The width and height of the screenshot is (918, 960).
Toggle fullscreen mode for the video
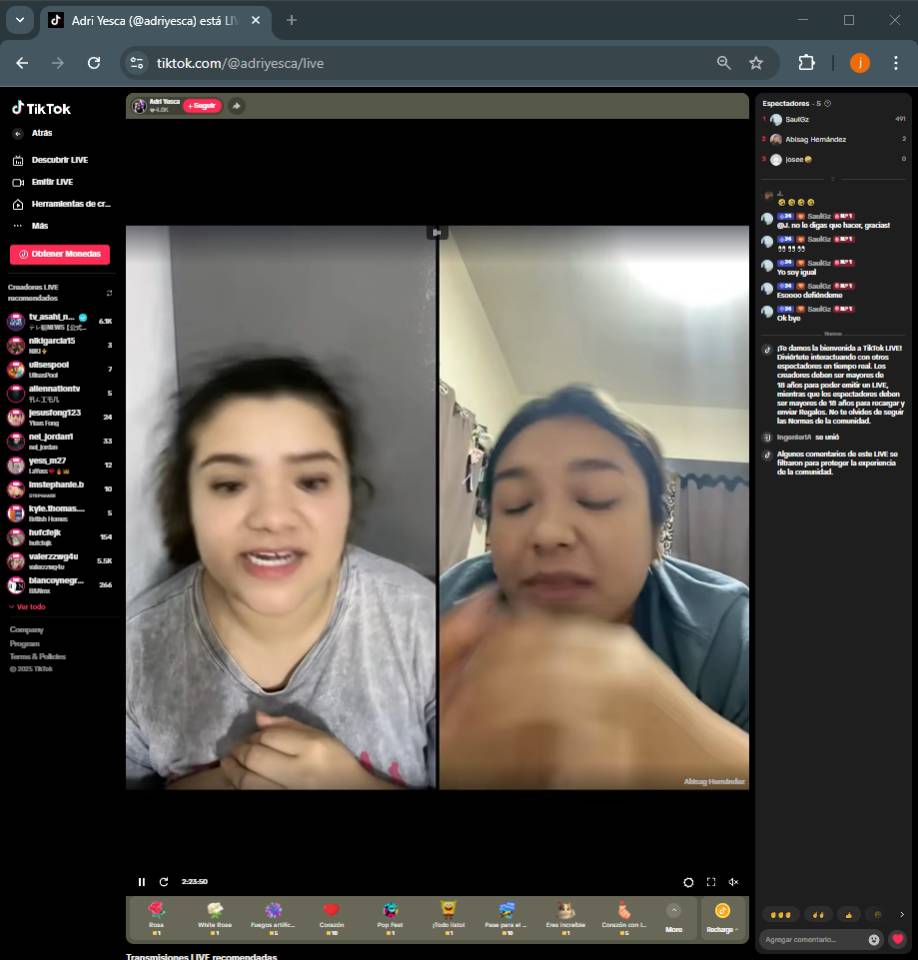point(711,882)
